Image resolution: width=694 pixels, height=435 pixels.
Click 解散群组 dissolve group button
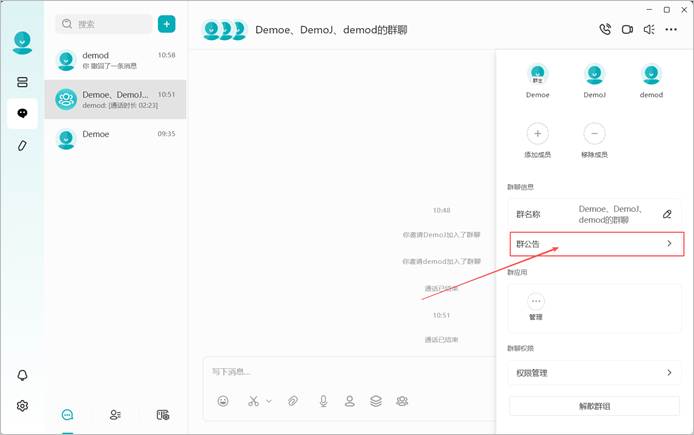tap(594, 406)
